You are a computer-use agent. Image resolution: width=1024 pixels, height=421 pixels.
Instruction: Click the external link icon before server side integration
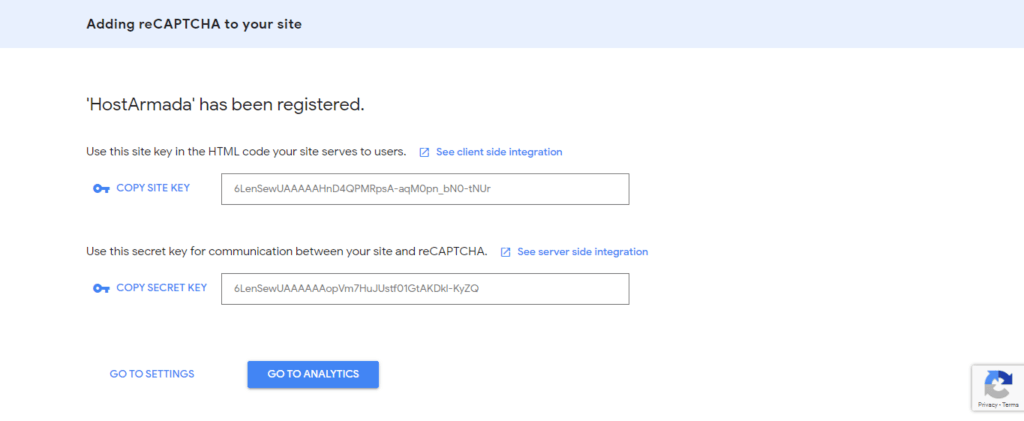coord(505,252)
